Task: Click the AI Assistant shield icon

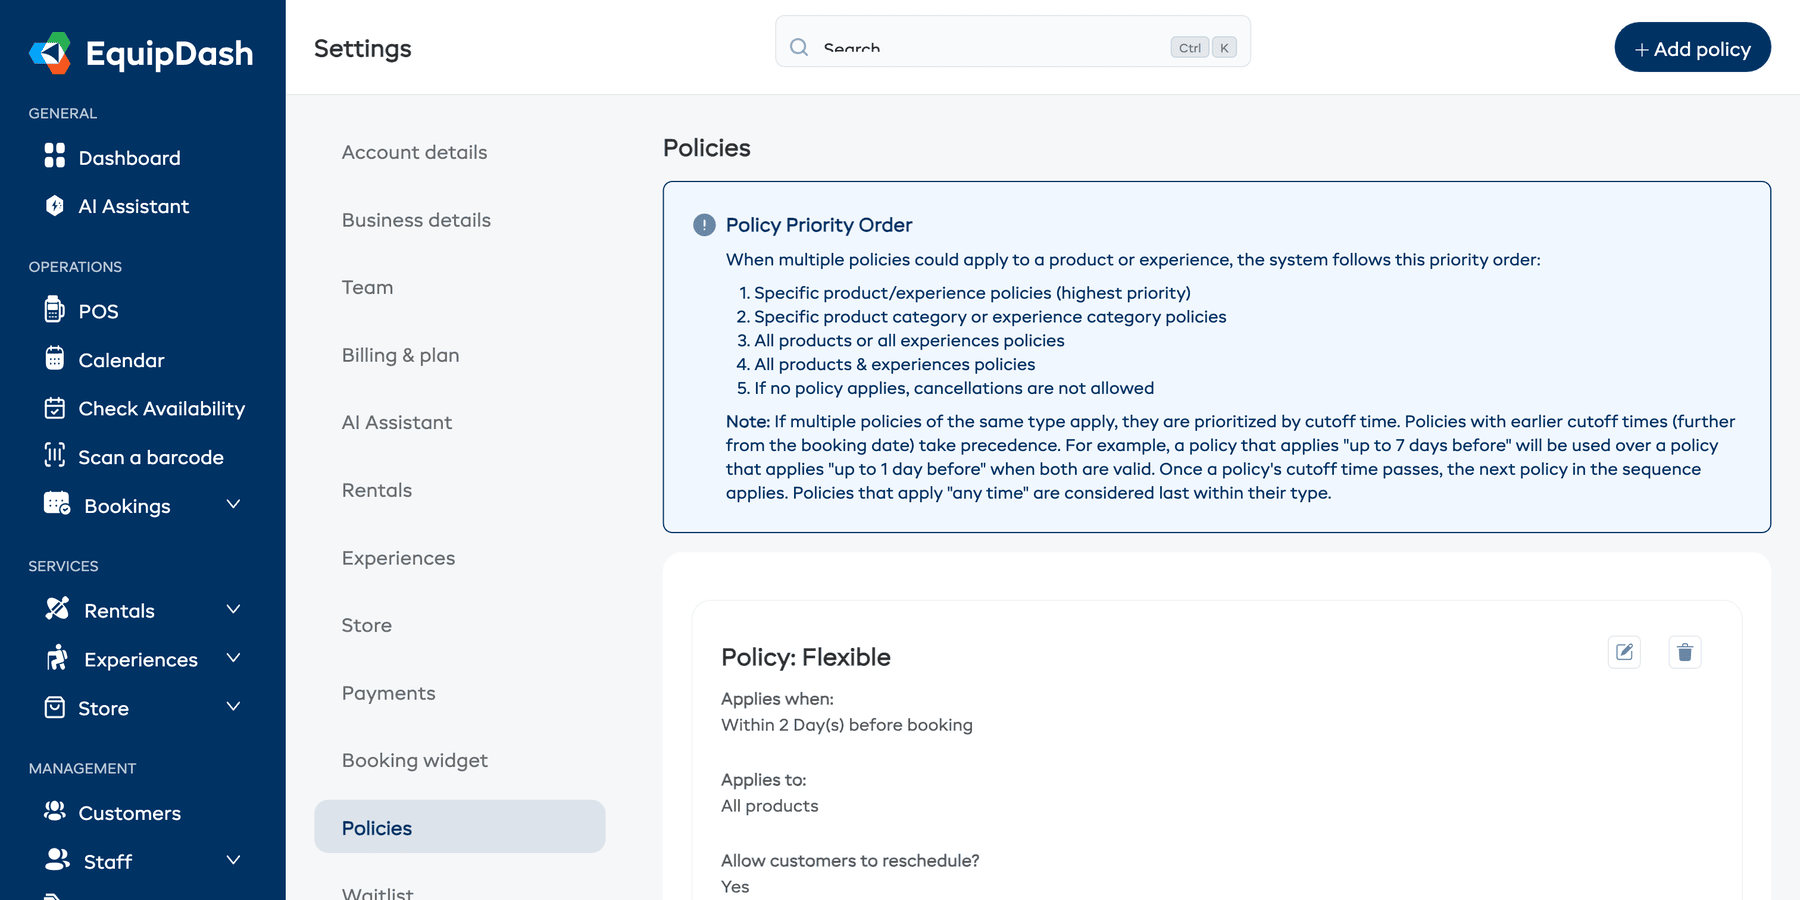Action: 55,206
